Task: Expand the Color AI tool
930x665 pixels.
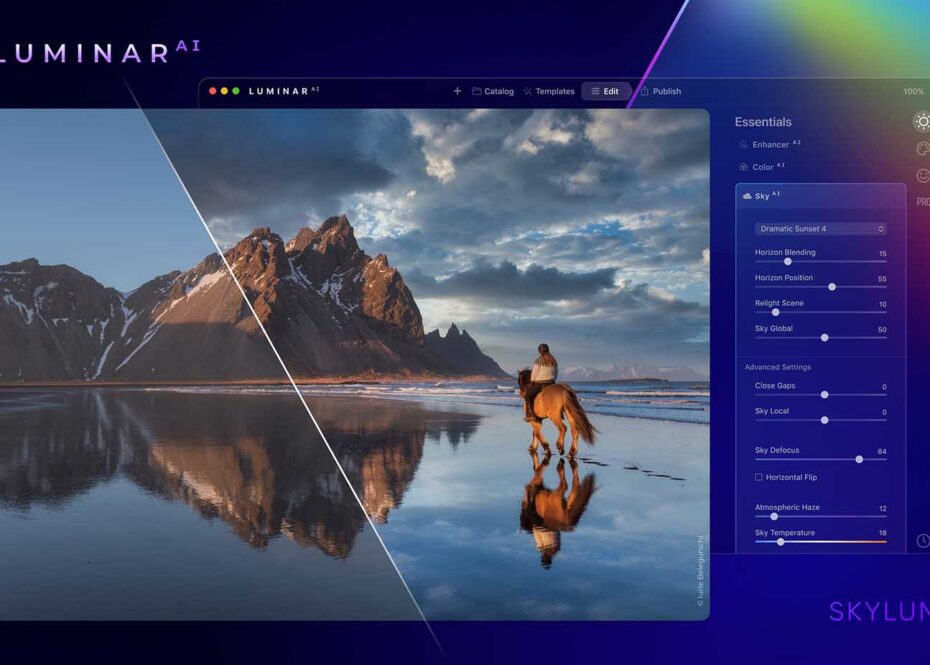Action: pyautogui.click(x=762, y=167)
